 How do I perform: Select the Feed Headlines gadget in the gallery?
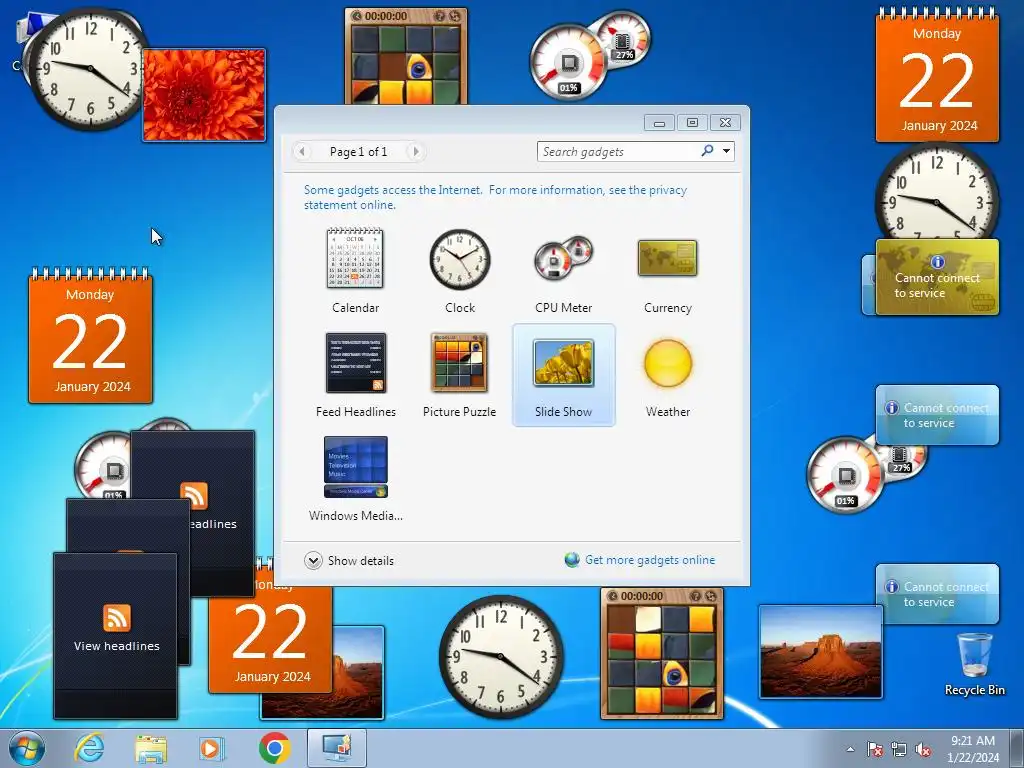tap(355, 375)
